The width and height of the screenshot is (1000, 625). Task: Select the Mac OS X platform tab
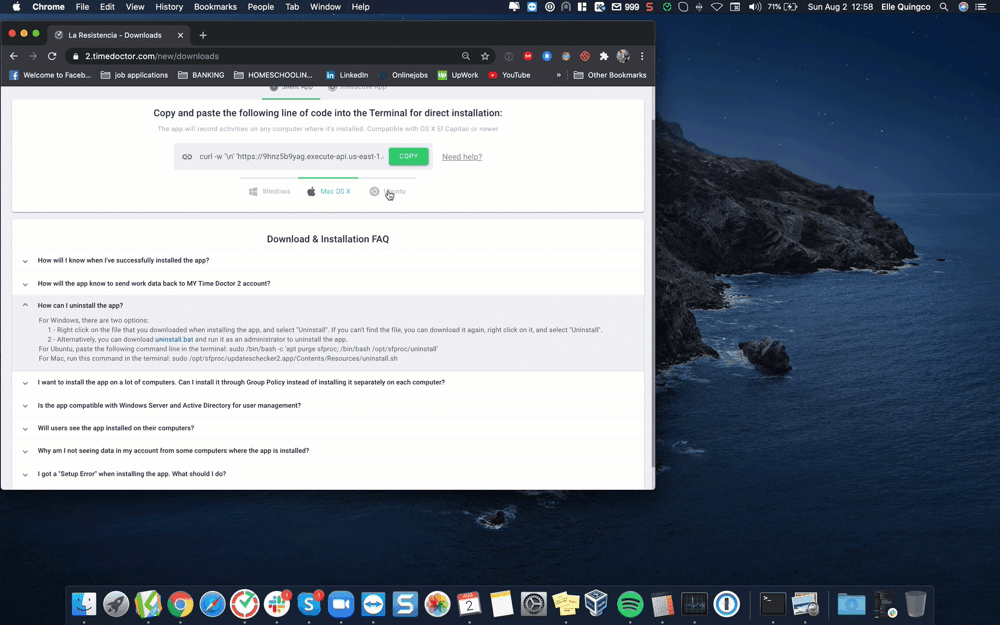pos(328,191)
